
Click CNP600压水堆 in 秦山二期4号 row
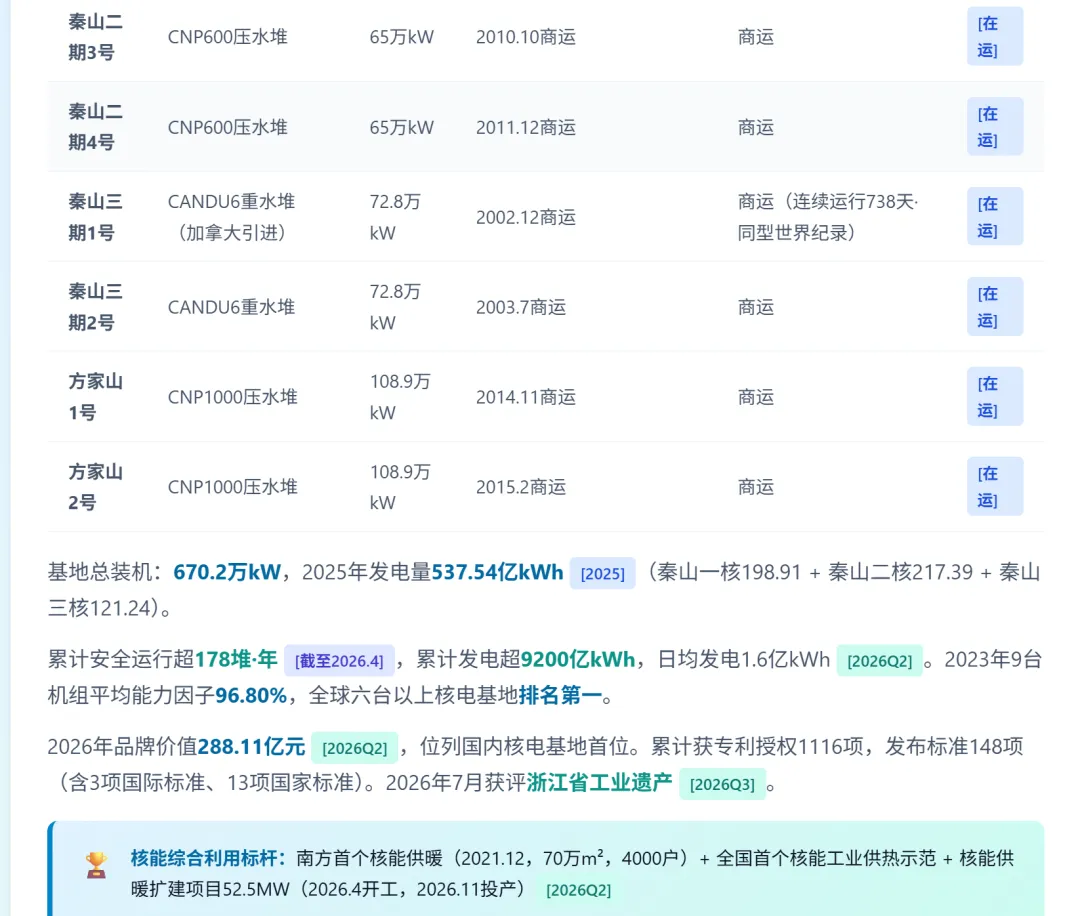(227, 127)
